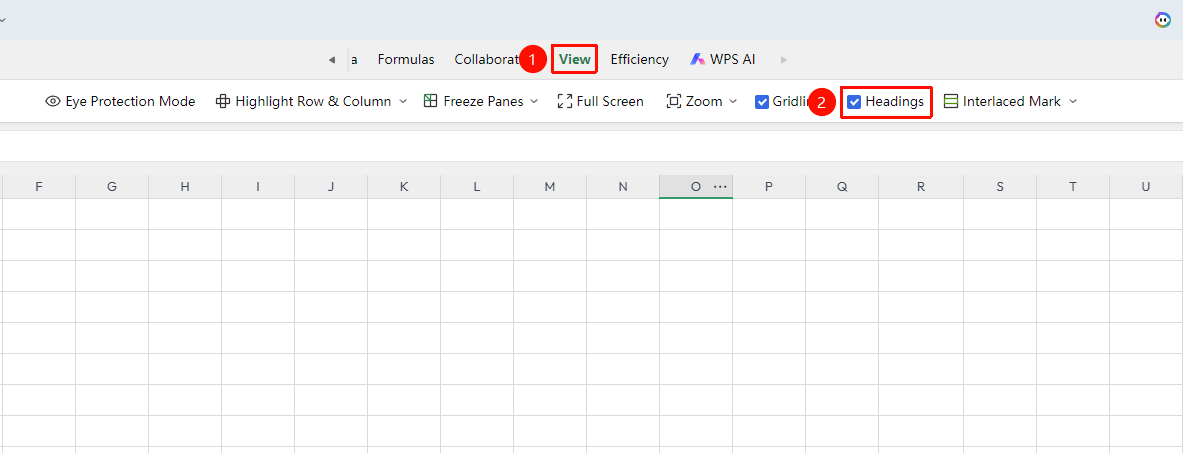Expand the Zoom dropdown arrow

[x=733, y=101]
